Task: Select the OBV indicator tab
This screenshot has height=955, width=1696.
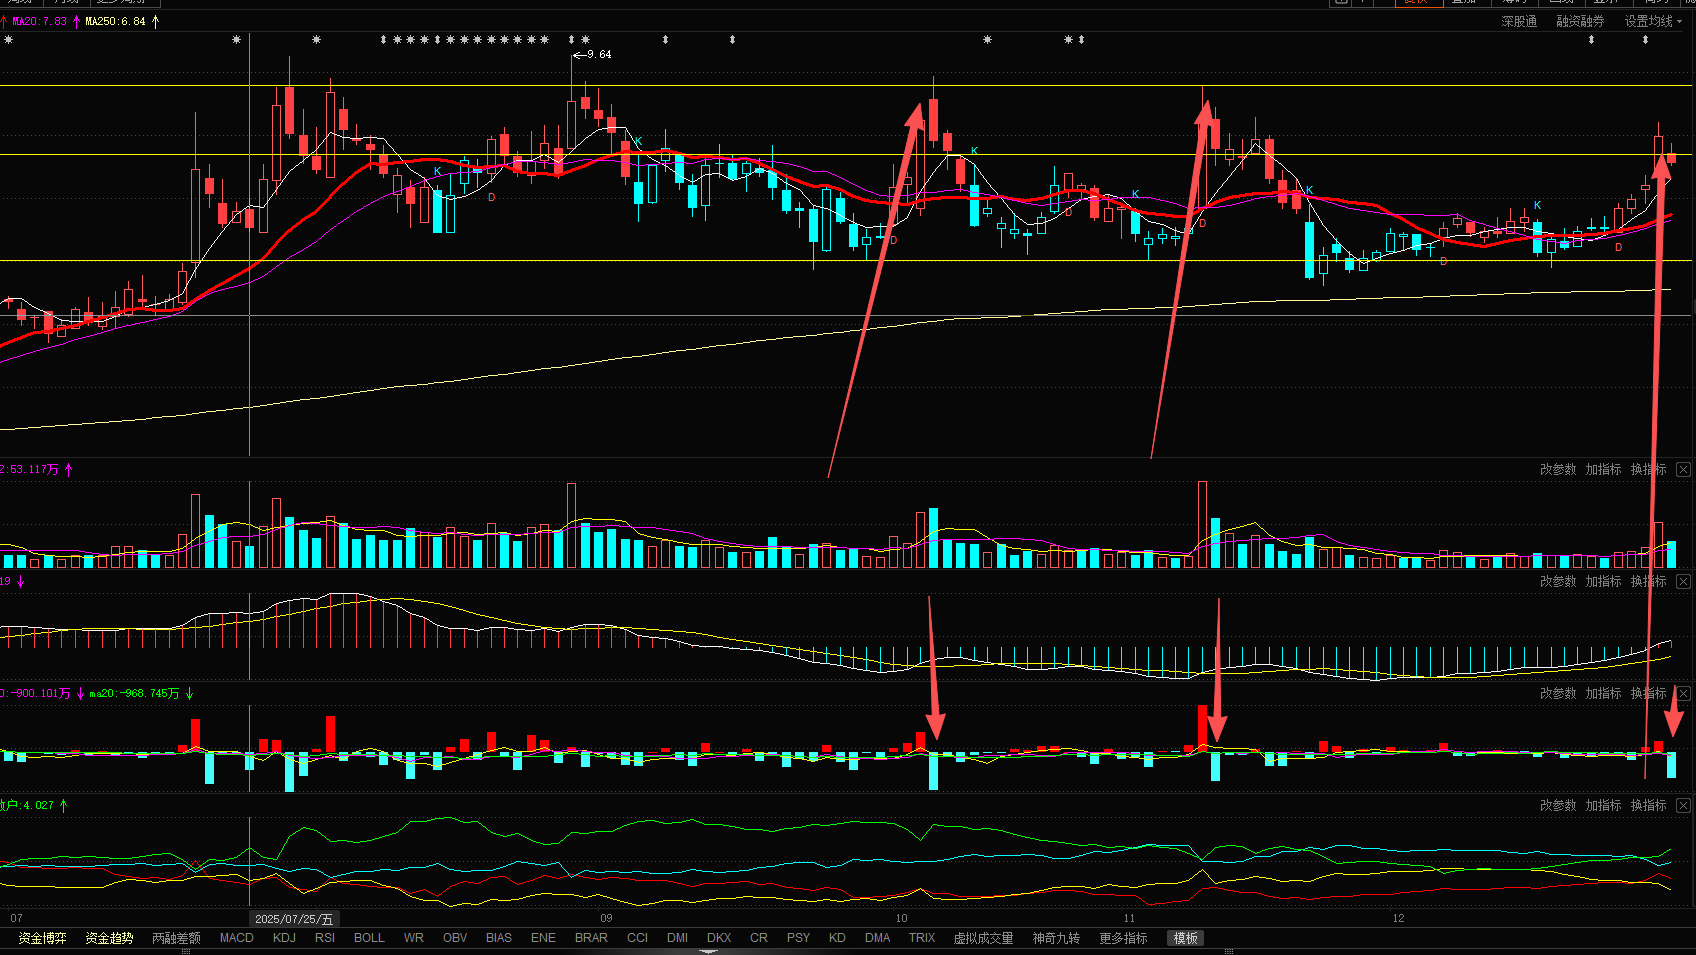Action: coord(455,938)
